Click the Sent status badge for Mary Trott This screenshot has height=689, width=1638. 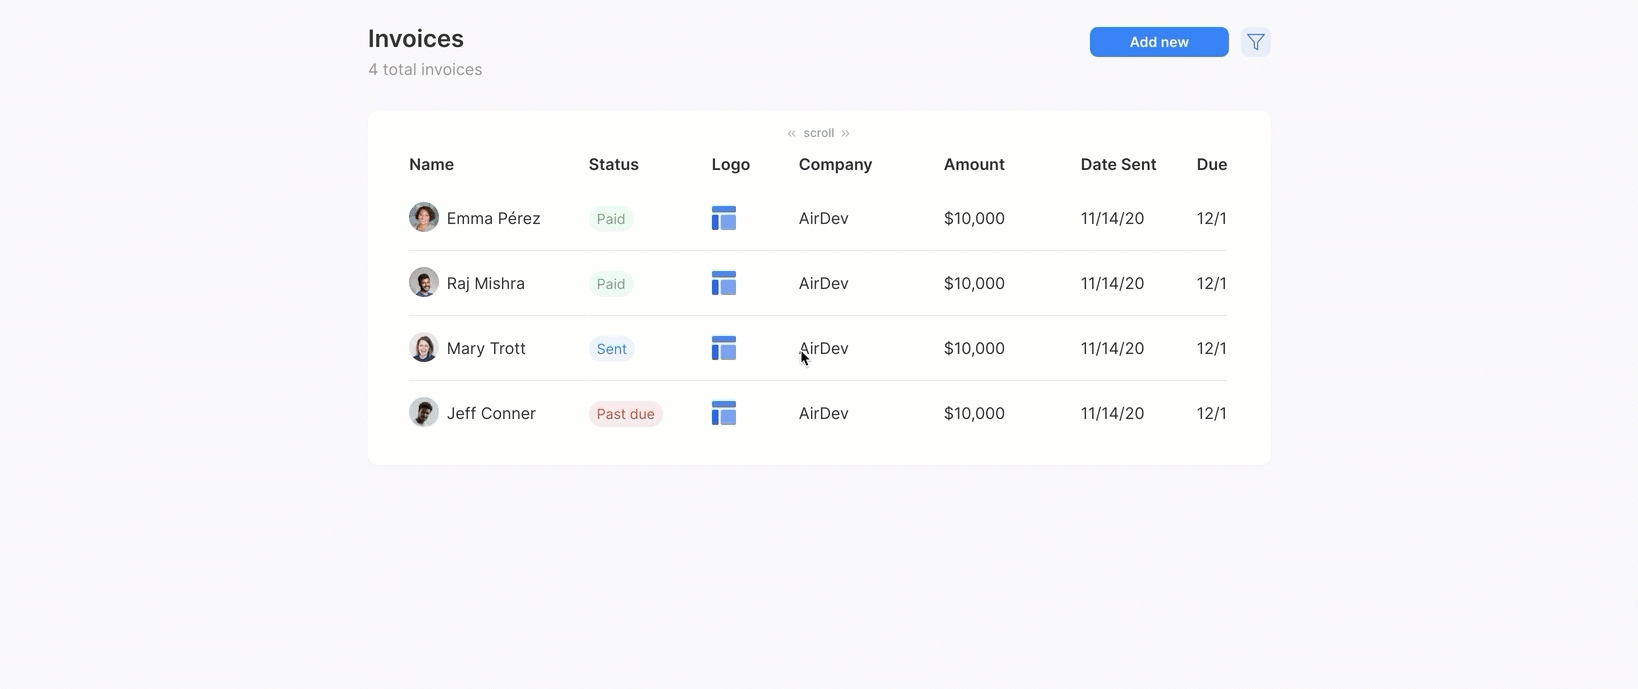pyautogui.click(x=611, y=349)
